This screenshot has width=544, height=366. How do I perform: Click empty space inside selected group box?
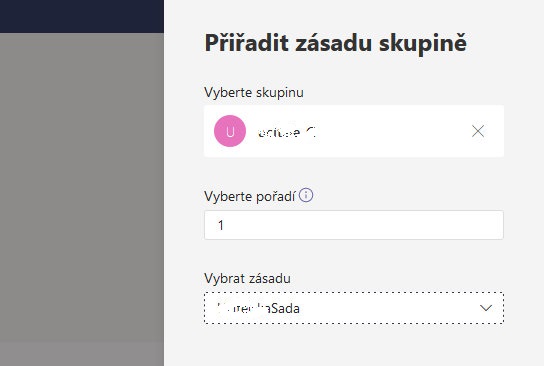[392, 131]
